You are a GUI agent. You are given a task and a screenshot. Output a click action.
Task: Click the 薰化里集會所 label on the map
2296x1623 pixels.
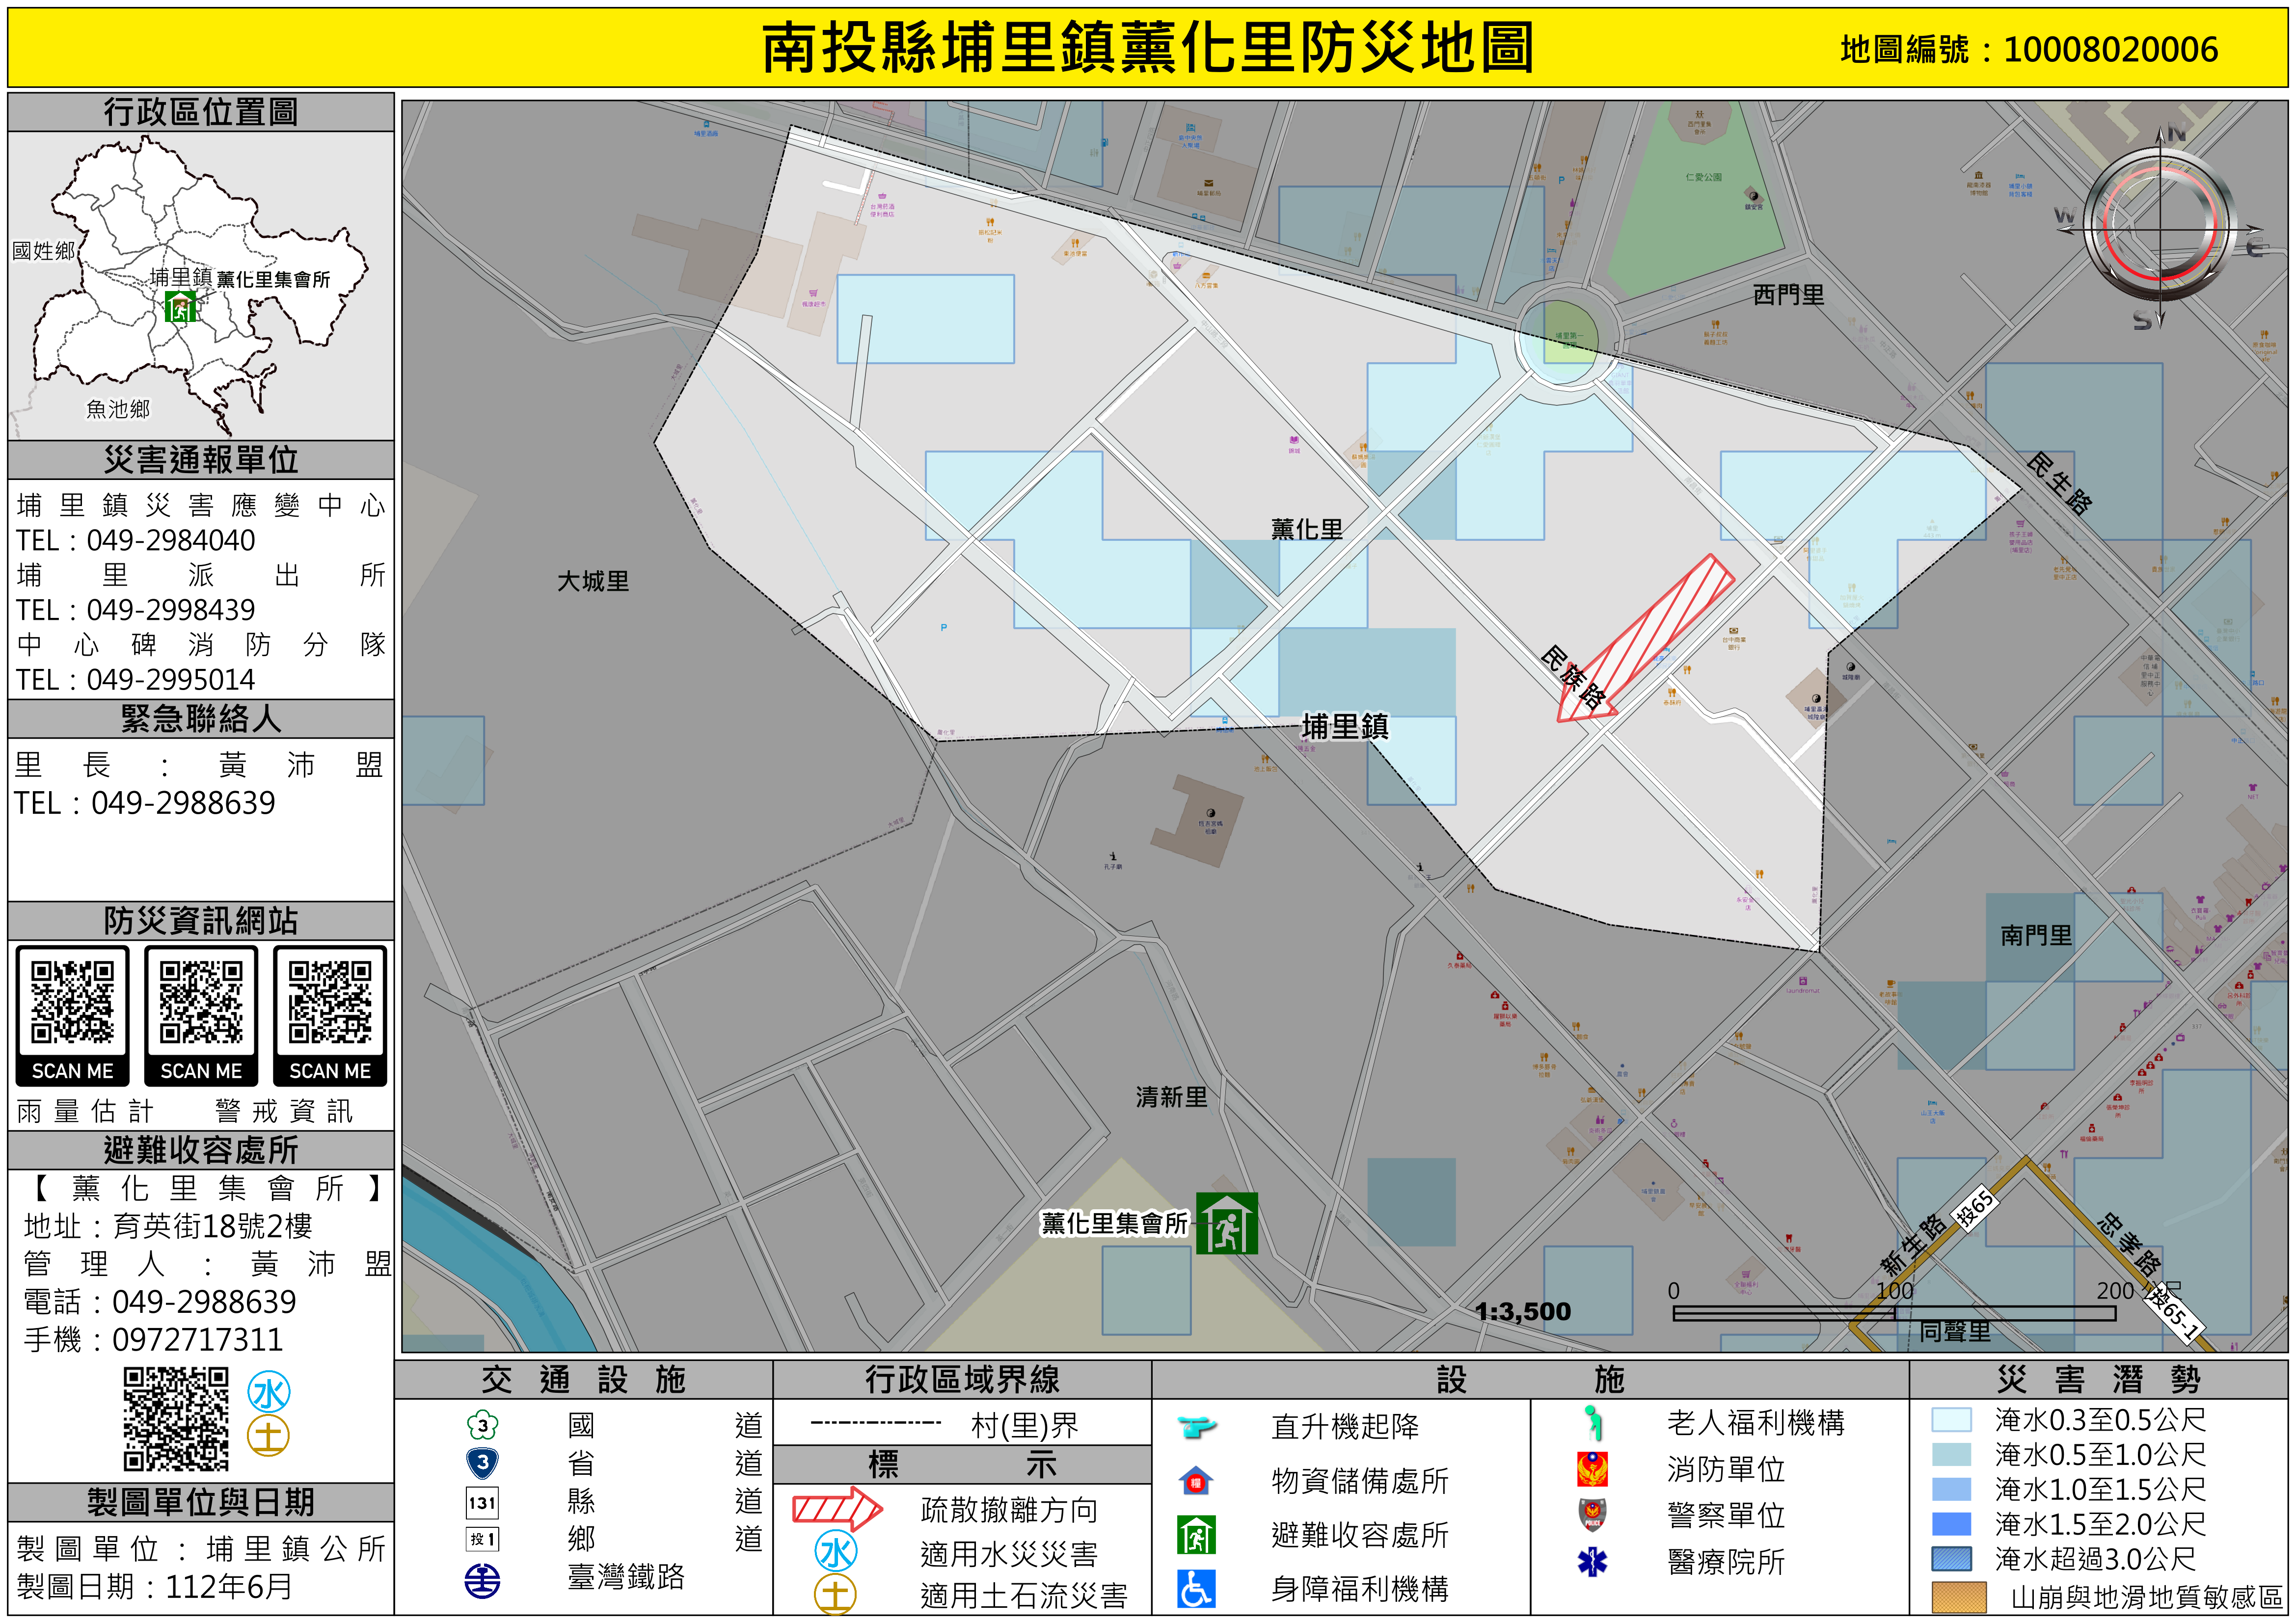pyautogui.click(x=1114, y=1223)
